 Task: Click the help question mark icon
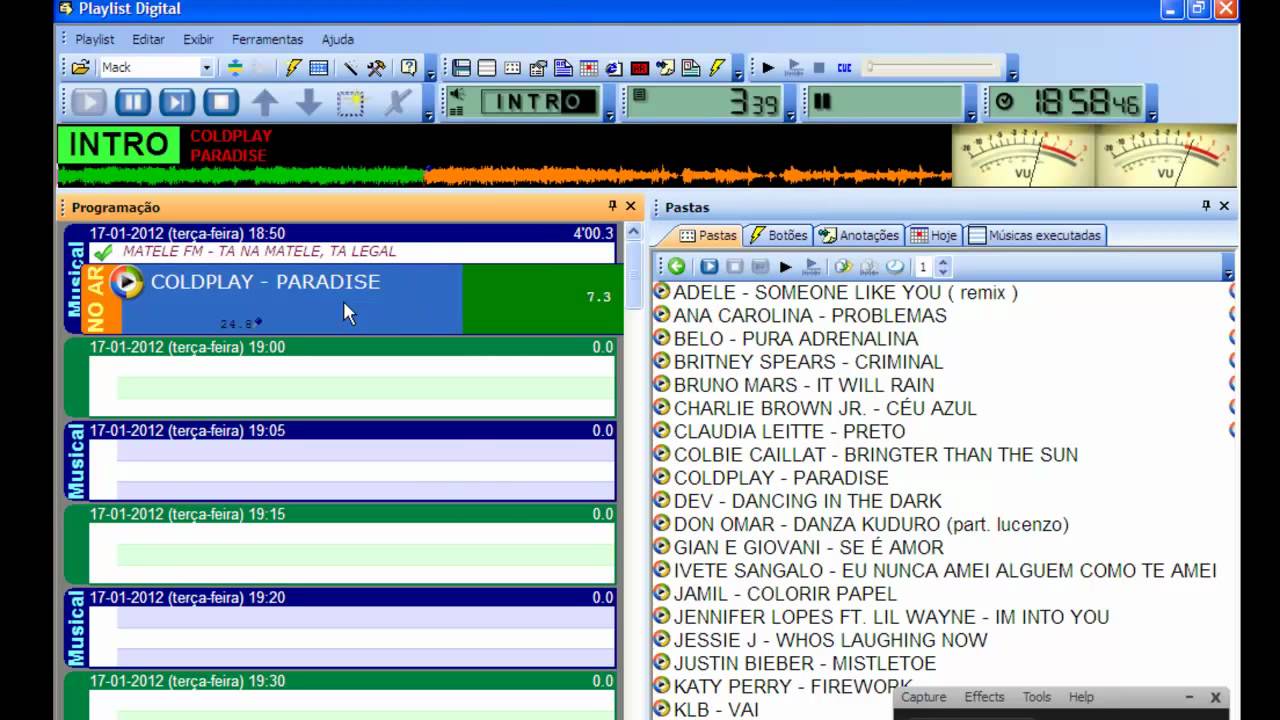[x=409, y=68]
